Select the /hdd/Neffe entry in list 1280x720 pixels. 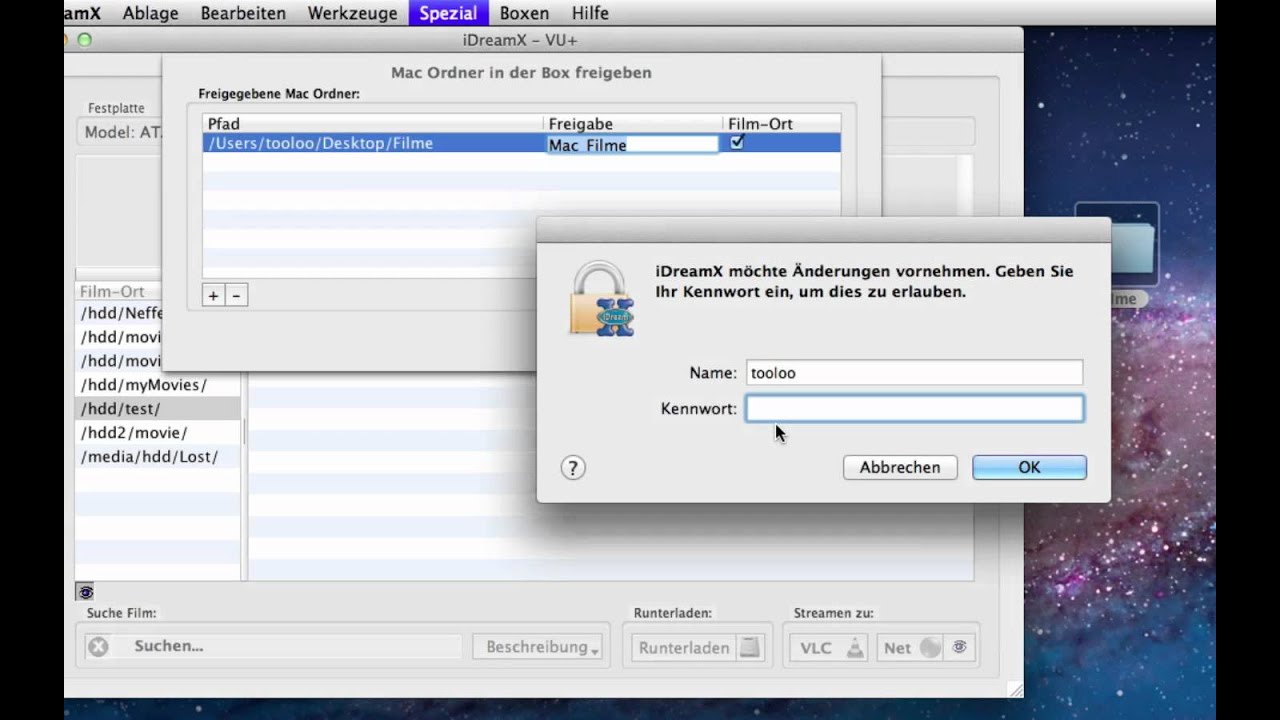(x=119, y=313)
